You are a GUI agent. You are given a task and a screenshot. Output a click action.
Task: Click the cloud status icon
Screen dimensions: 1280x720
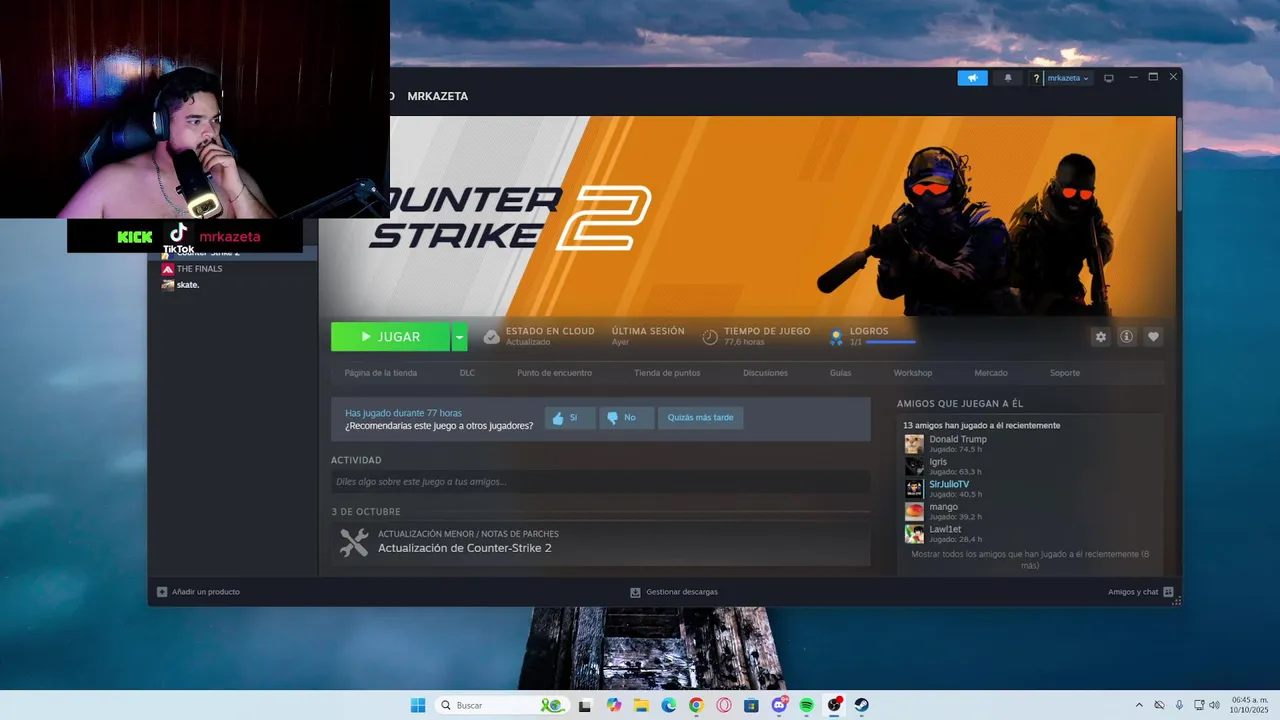pyautogui.click(x=491, y=337)
